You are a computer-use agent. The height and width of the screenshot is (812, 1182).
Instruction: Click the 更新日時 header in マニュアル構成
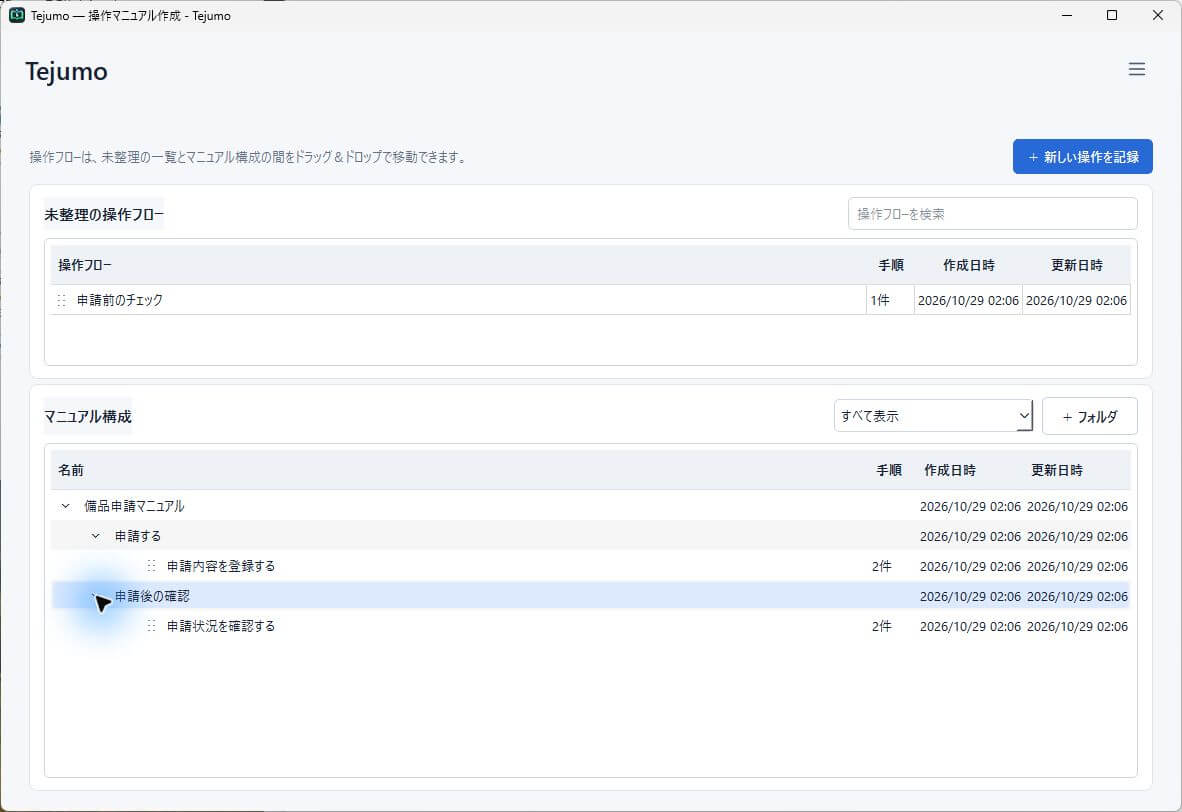point(1057,470)
